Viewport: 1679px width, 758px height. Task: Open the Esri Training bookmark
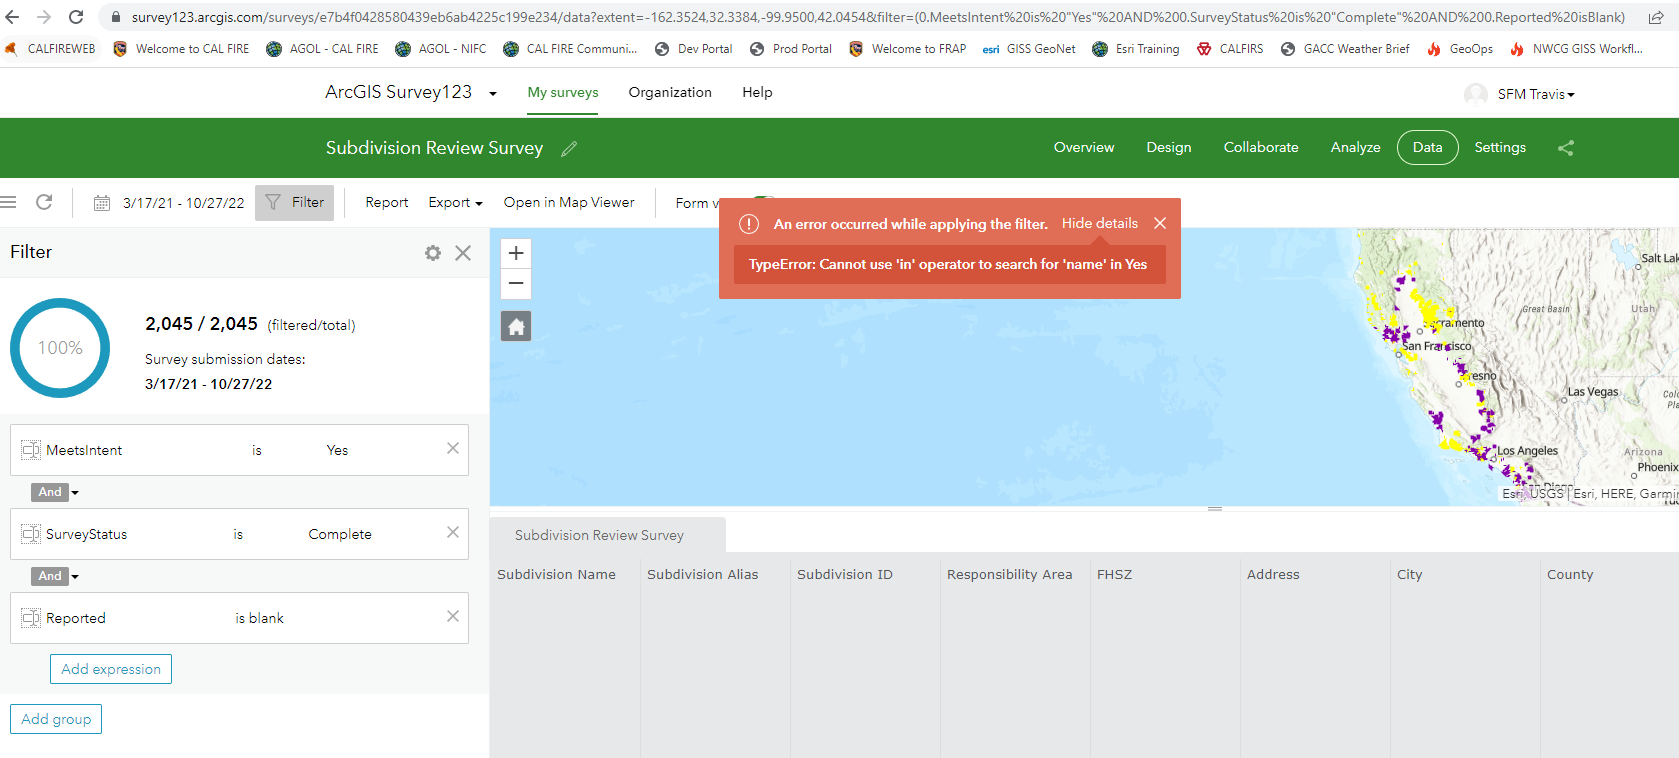(x=1136, y=48)
